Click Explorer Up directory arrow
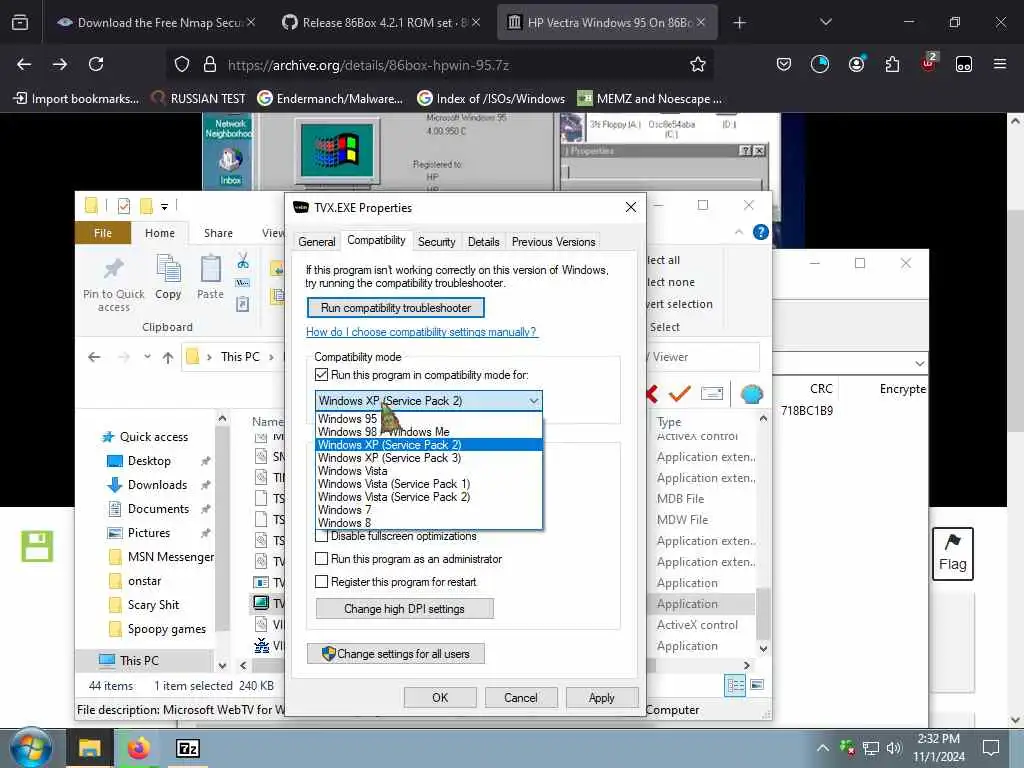1024x768 pixels. [168, 357]
